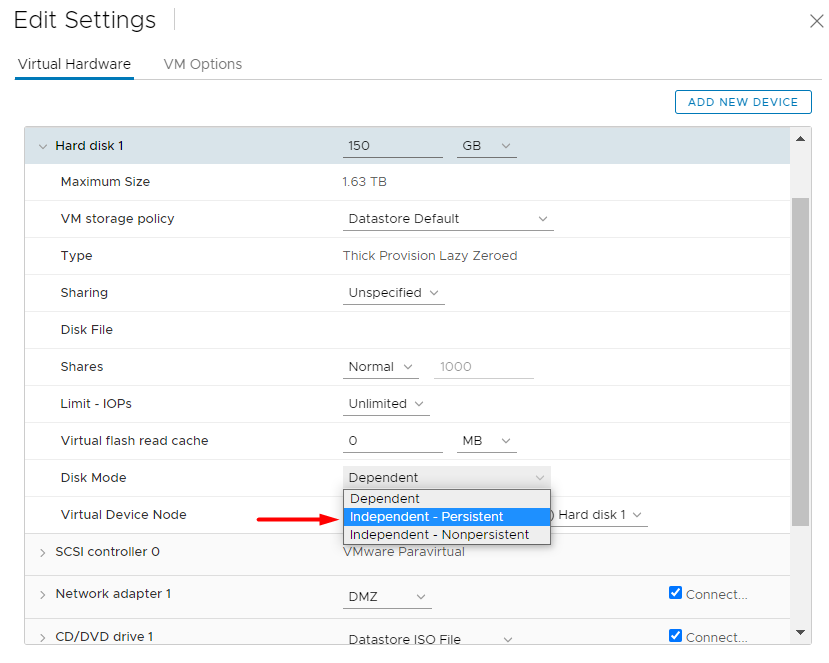Open the Sharing dropdown set to Unspecified
This screenshot has height=663, width=829.
(x=393, y=293)
